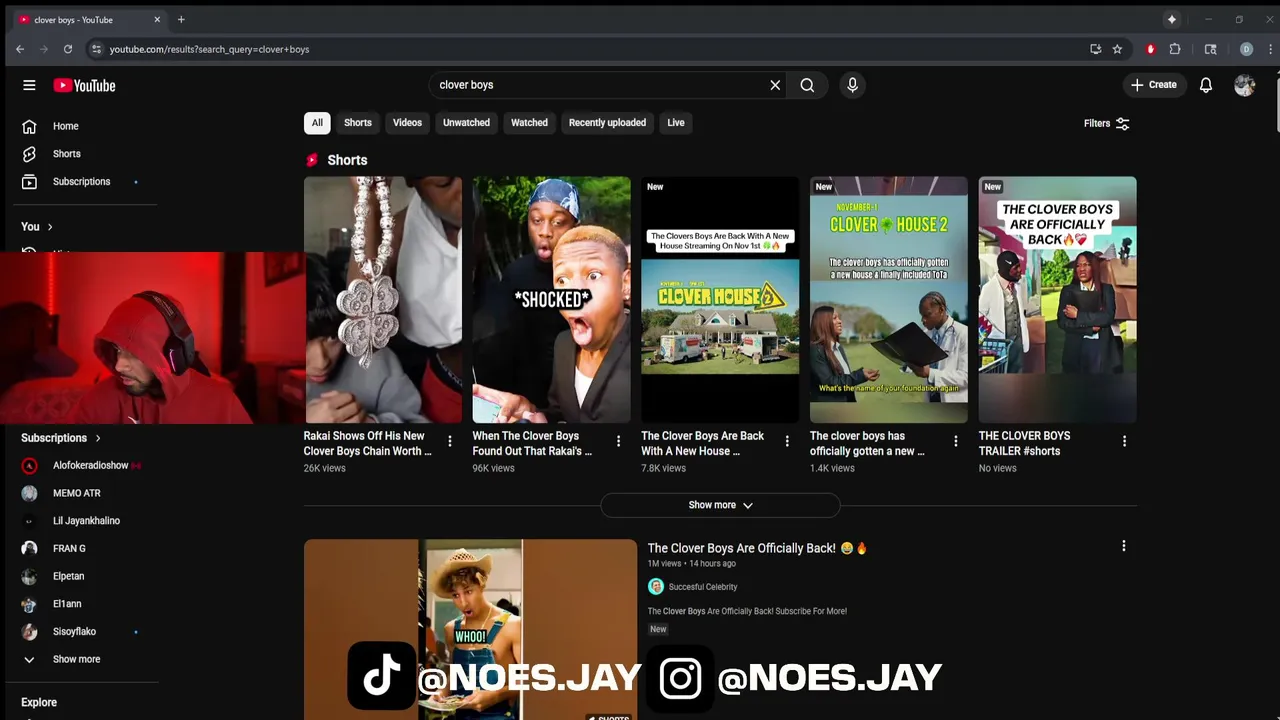
Task: Open THE CLOVER BOYS TRAILER short thumbnail
Action: pyautogui.click(x=1057, y=300)
